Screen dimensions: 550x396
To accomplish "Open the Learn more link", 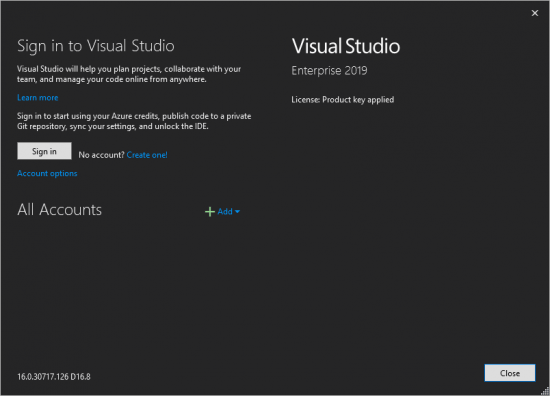I will click(x=38, y=98).
